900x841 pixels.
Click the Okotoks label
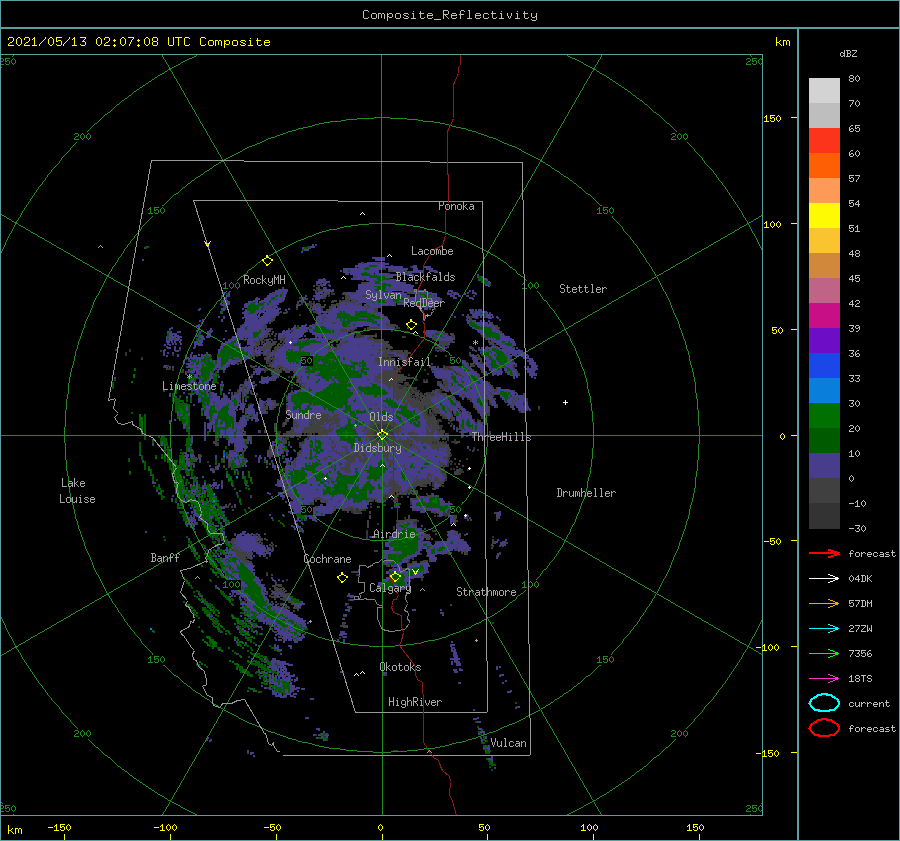(x=400, y=667)
